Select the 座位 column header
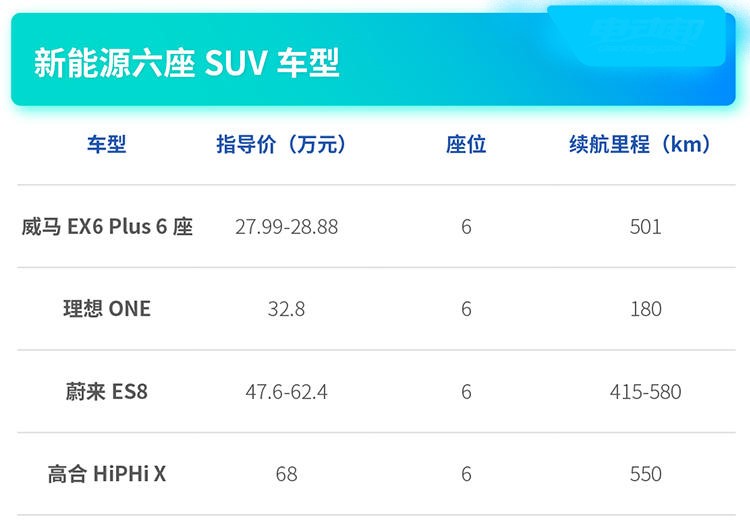The image size is (750, 520). pos(466,144)
